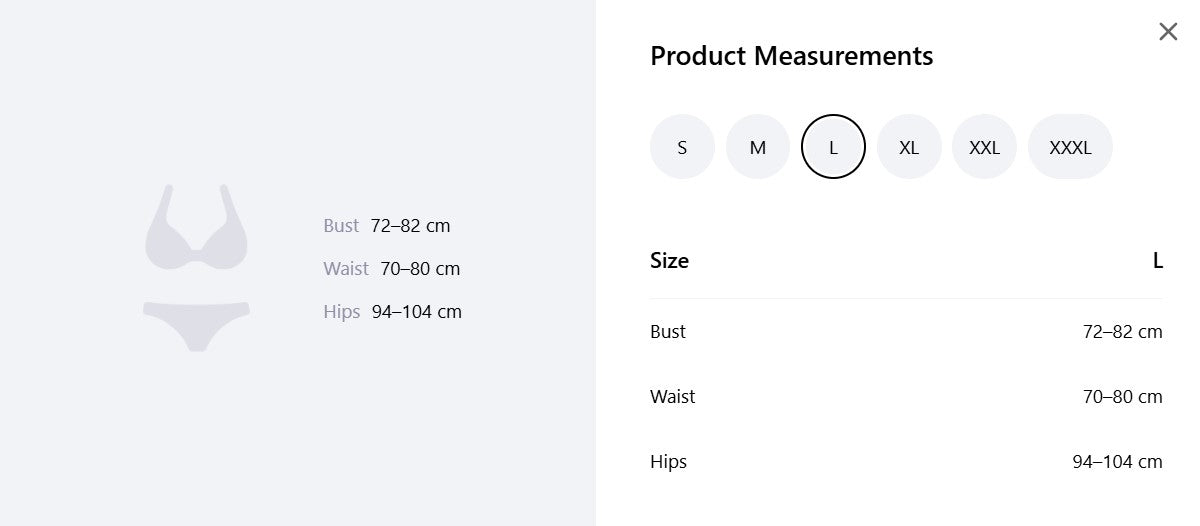The width and height of the screenshot is (1200, 526).
Task: Click the Hips row in measurements table
Action: click(906, 462)
